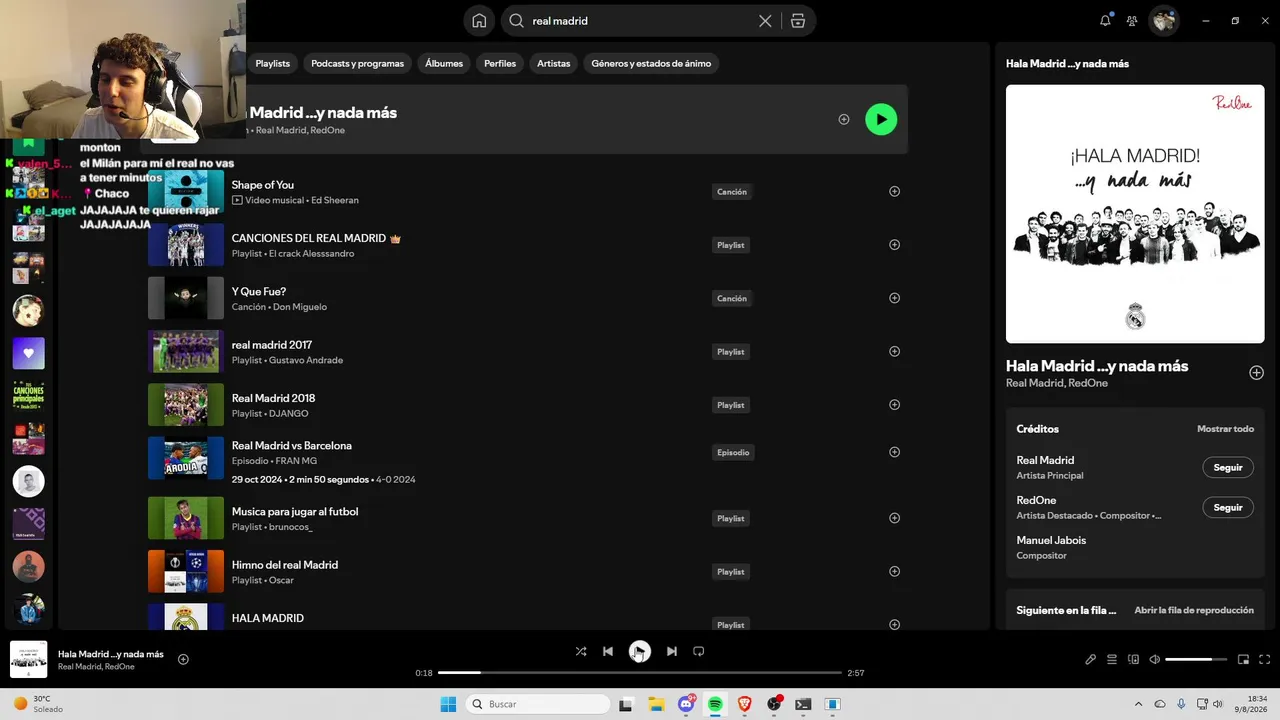
Task: Filter results by Artistas
Action: [553, 63]
